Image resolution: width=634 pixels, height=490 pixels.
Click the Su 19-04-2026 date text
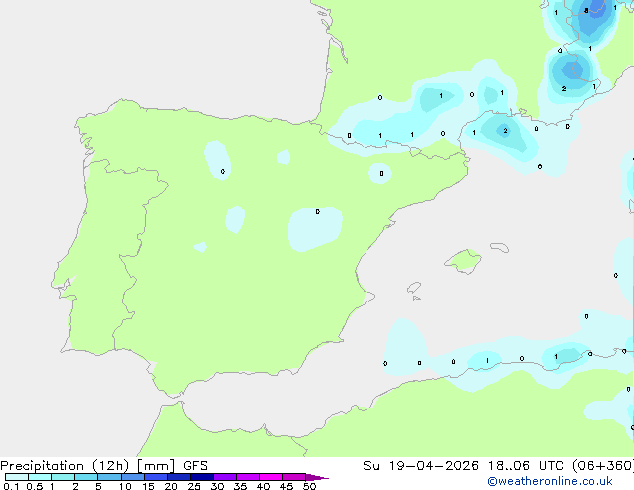tap(421, 466)
